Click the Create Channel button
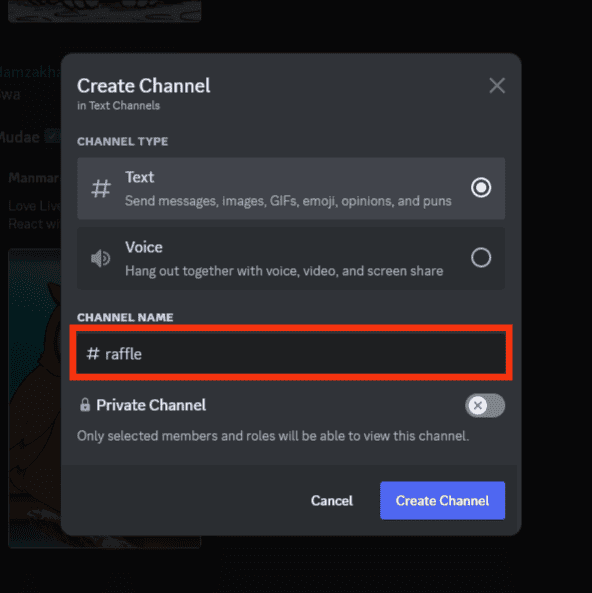The width and height of the screenshot is (592, 593). tap(442, 500)
